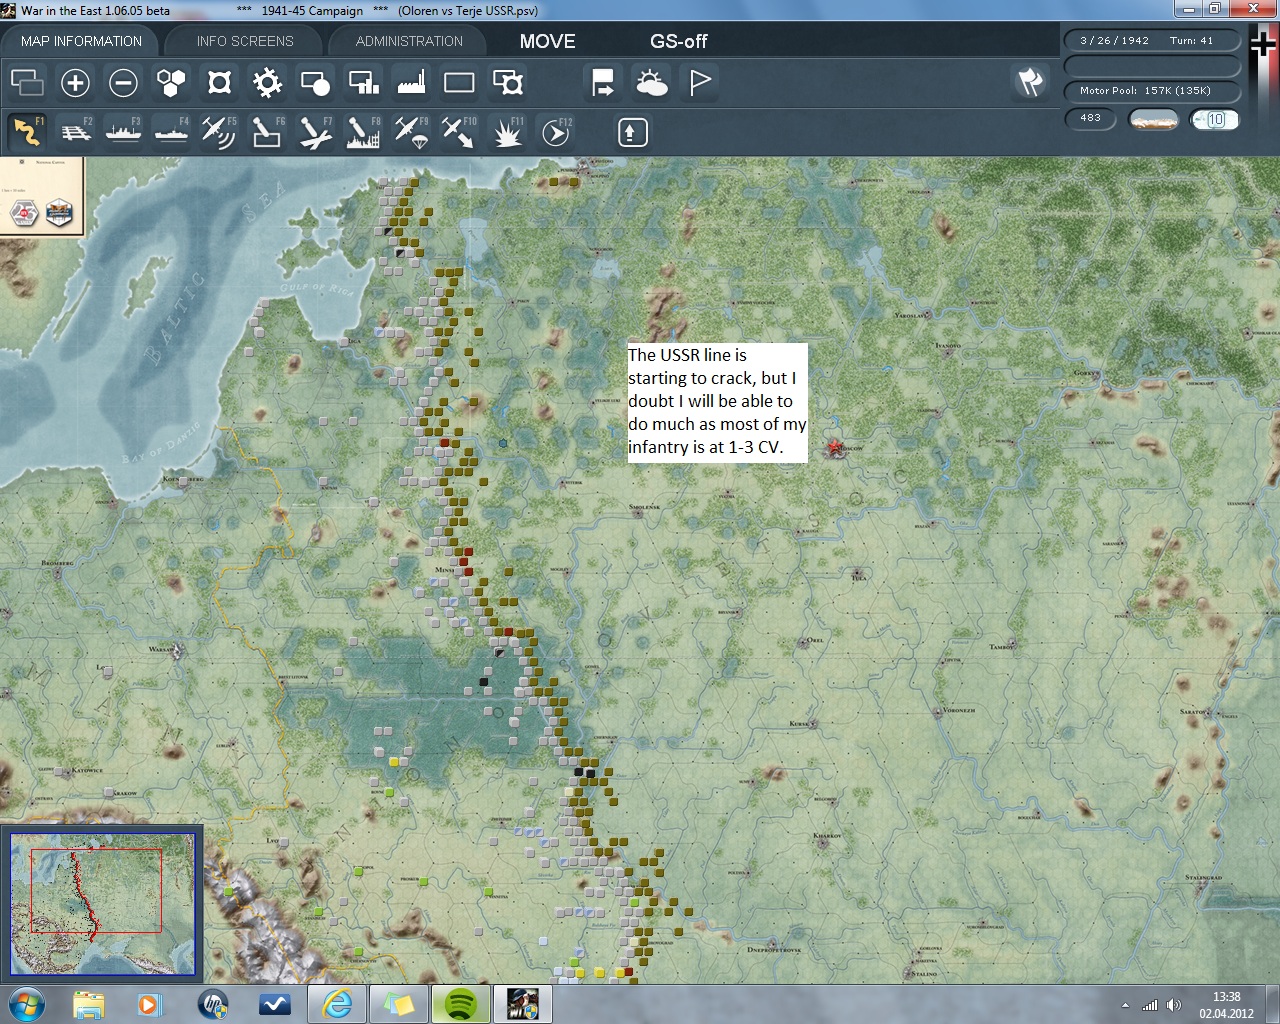This screenshot has height=1024, width=1280.
Task: Open Spotify from the taskbar
Action: pyautogui.click(x=460, y=1004)
